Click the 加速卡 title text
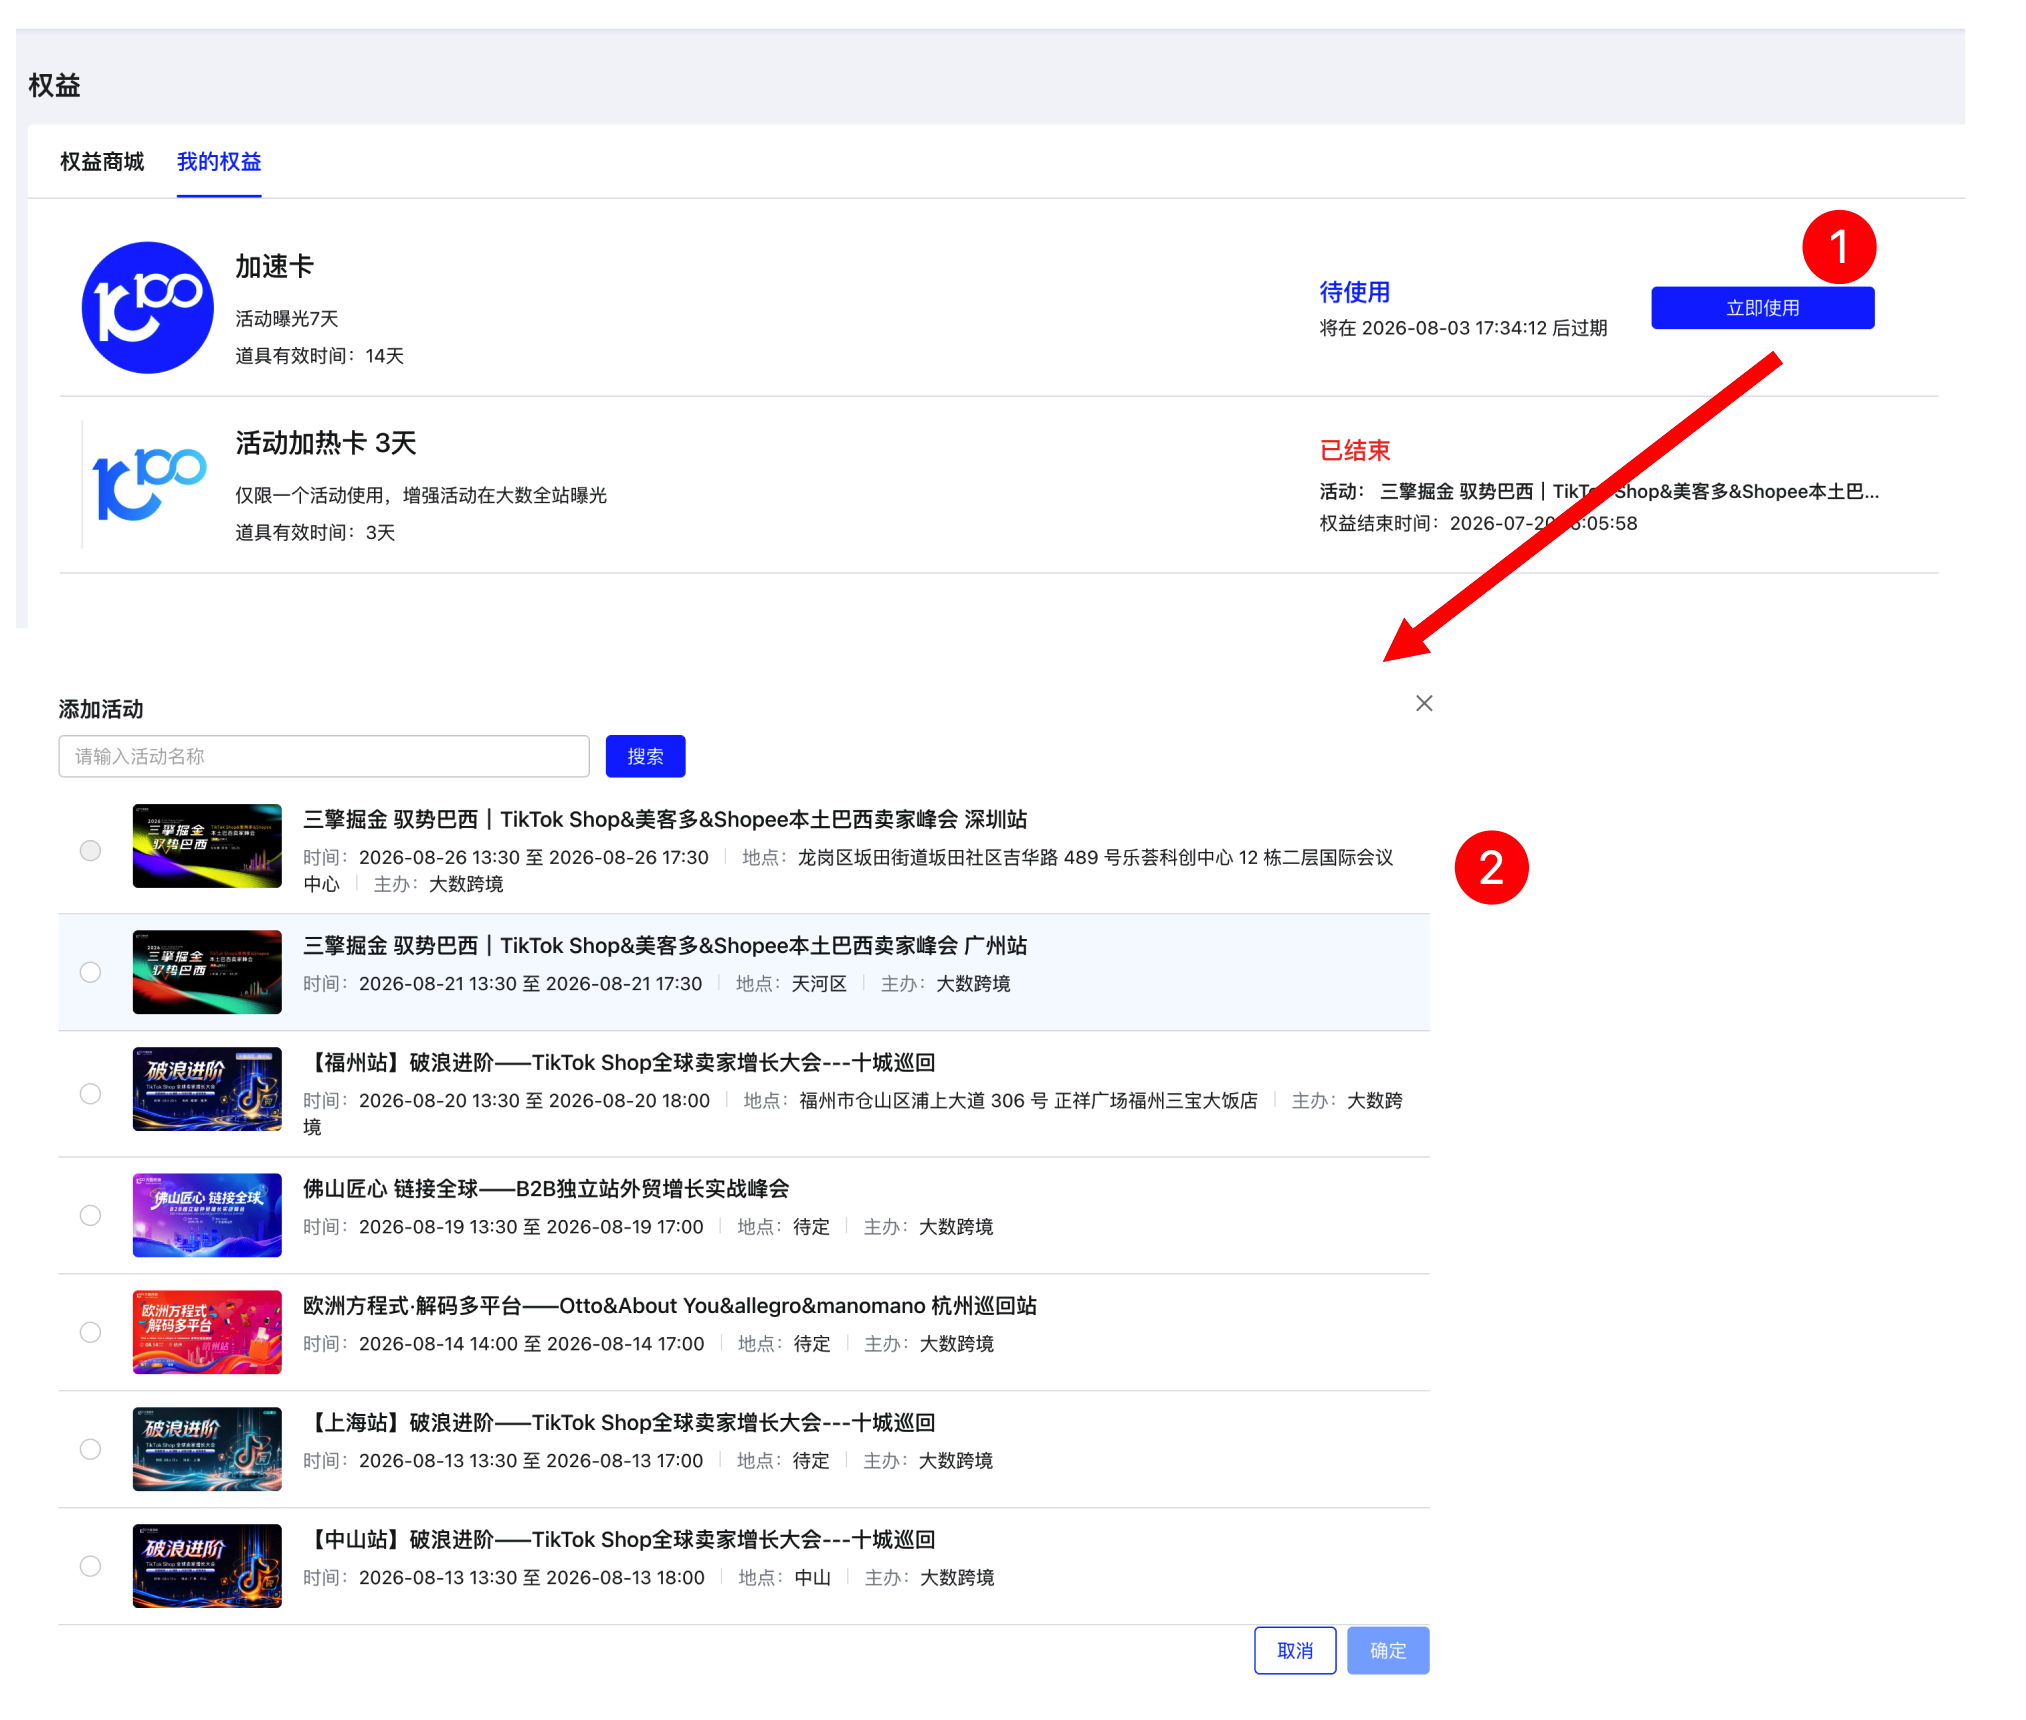Screen dimensions: 2026x1720 (x=274, y=267)
